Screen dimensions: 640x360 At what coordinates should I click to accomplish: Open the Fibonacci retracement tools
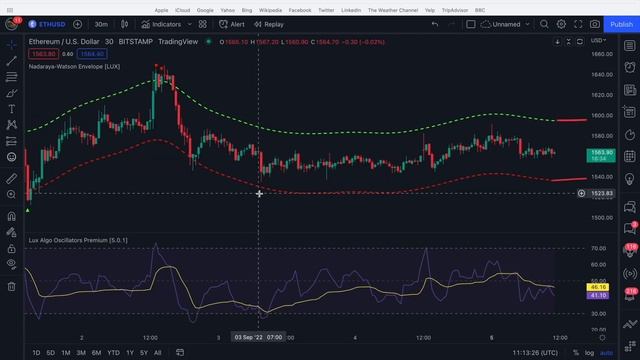tap(11, 77)
